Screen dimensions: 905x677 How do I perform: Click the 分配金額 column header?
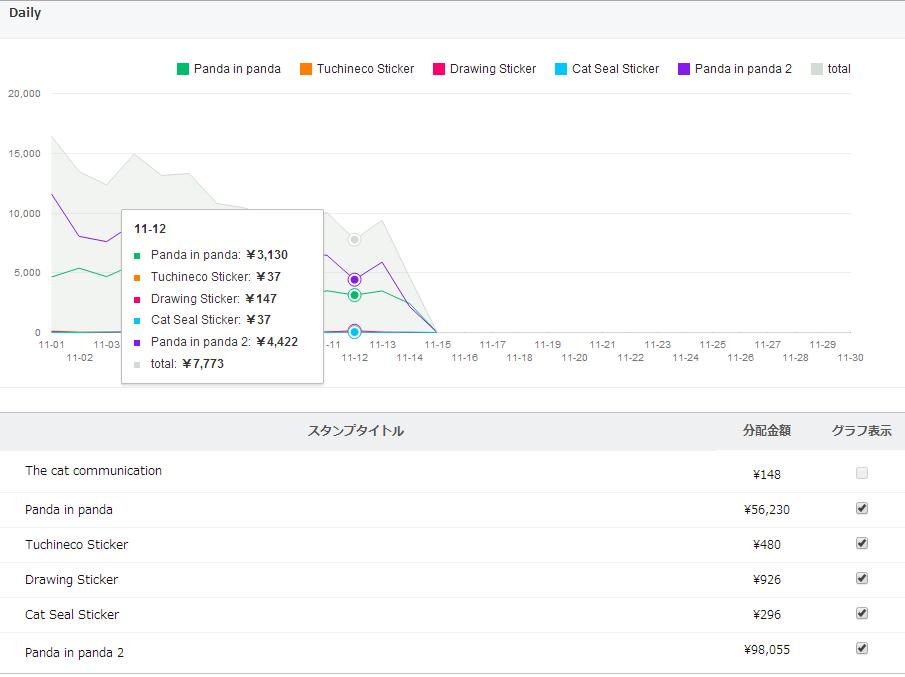767,431
